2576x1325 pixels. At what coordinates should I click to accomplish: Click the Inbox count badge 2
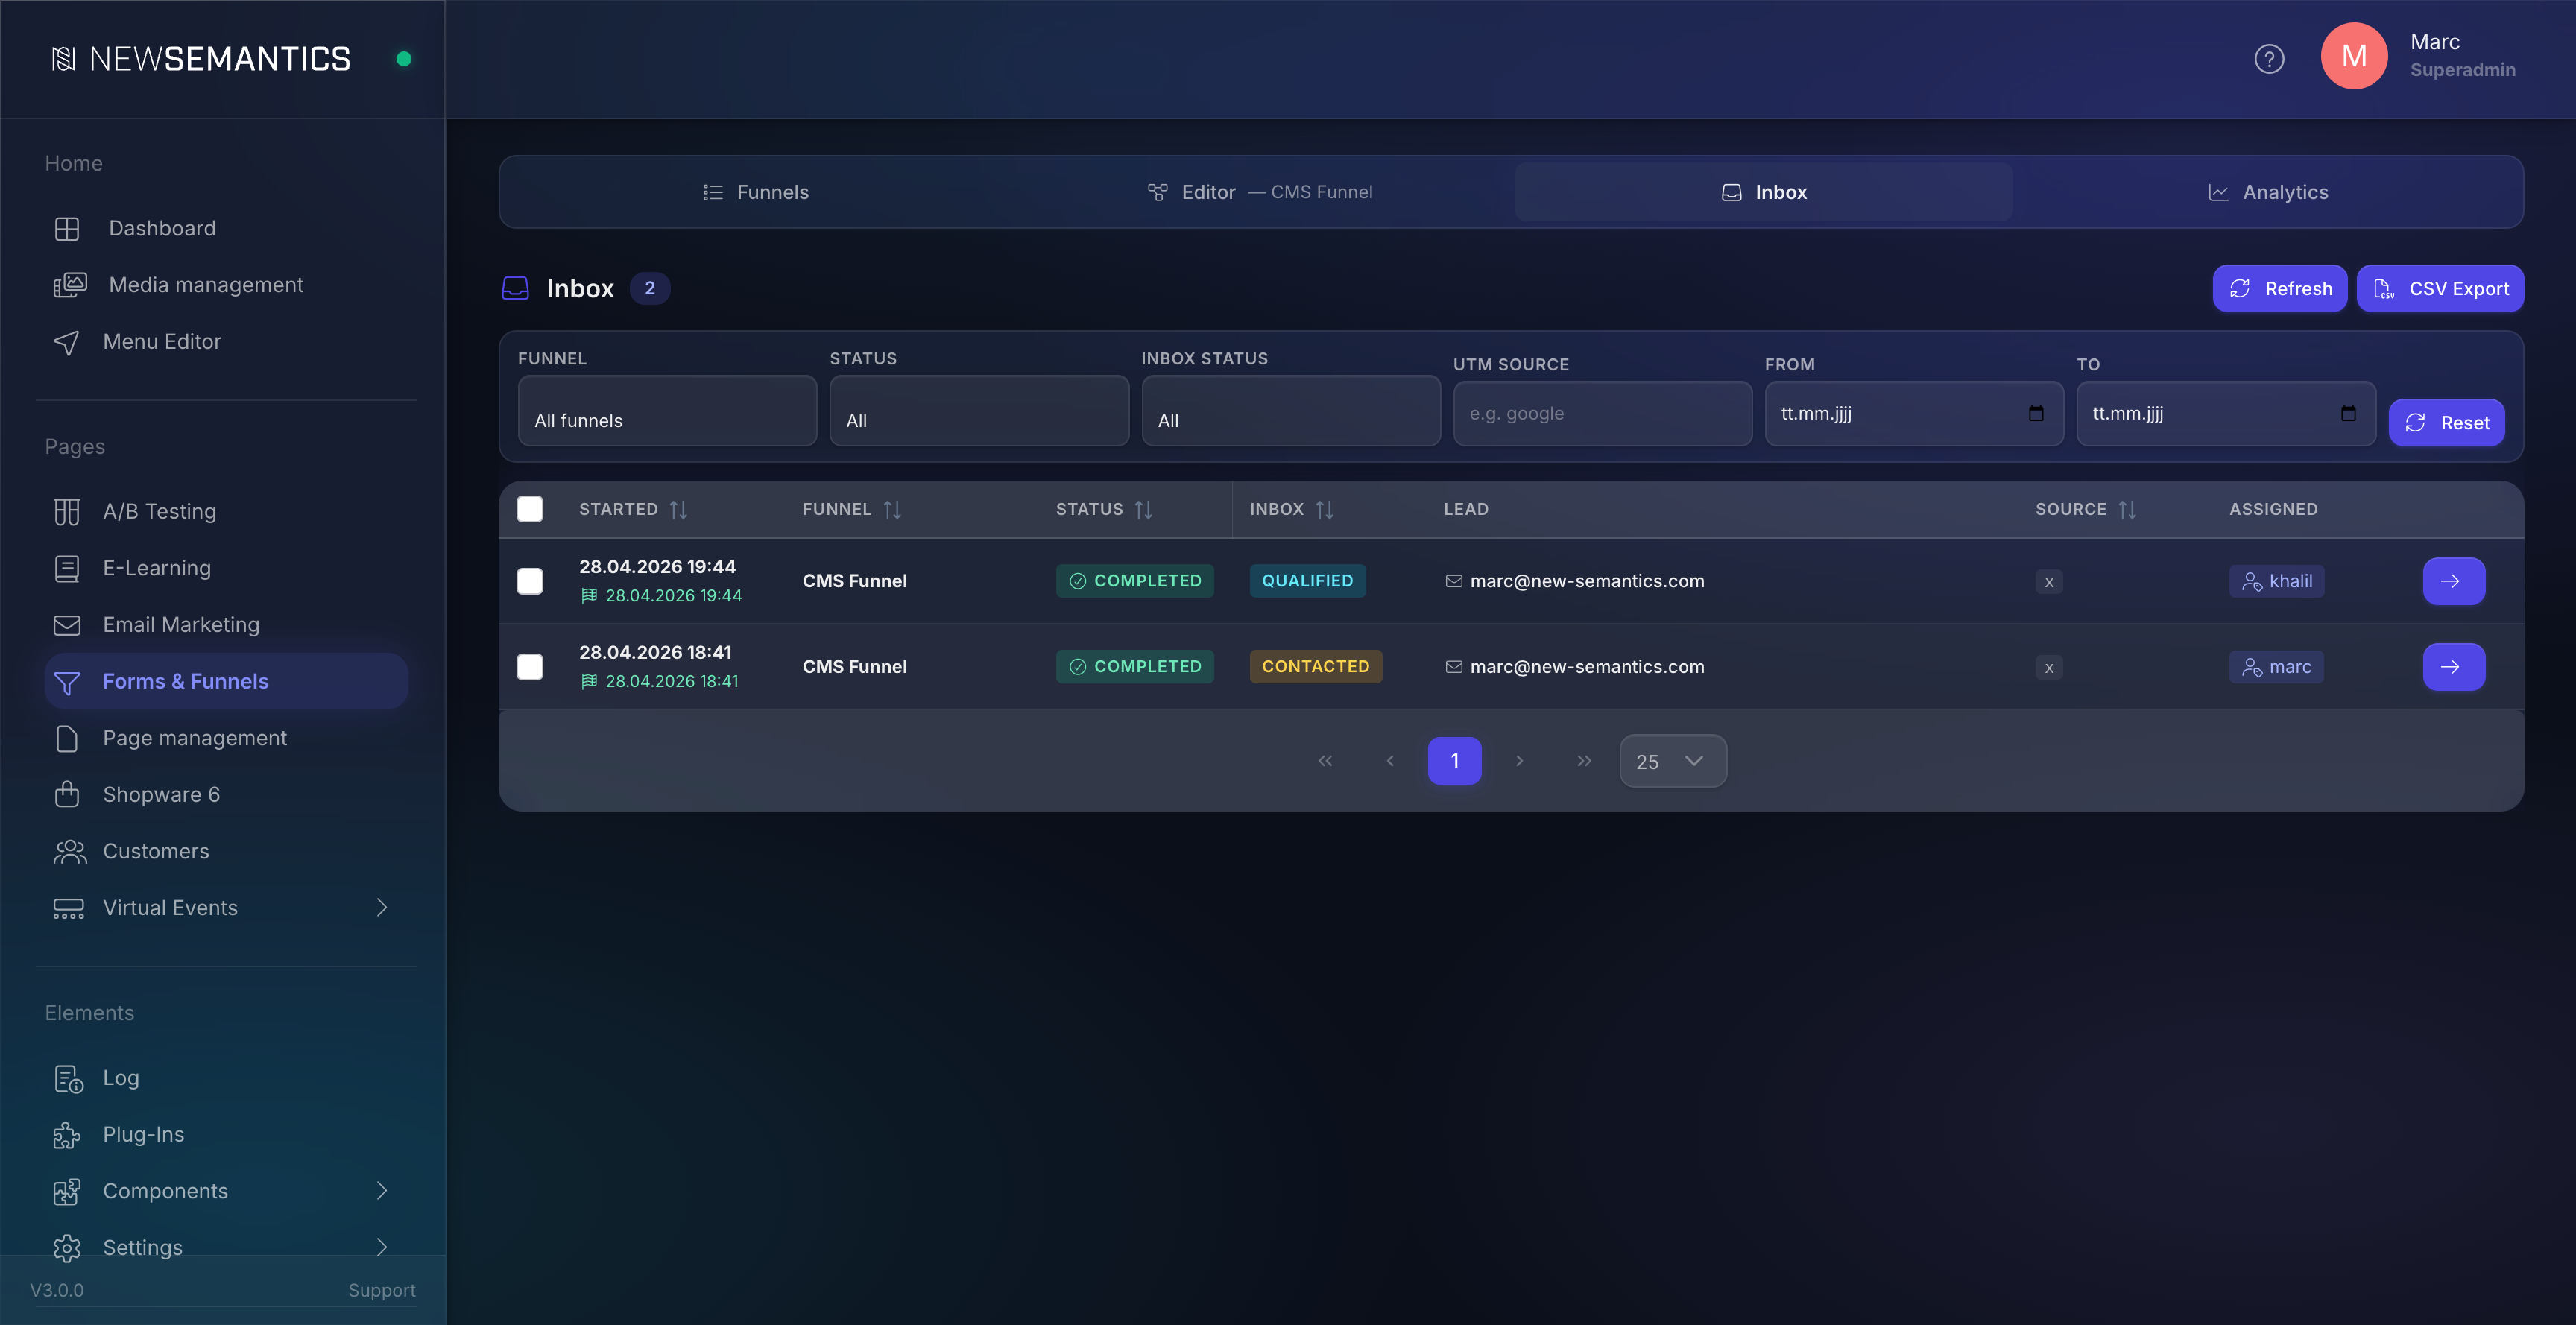click(x=649, y=289)
